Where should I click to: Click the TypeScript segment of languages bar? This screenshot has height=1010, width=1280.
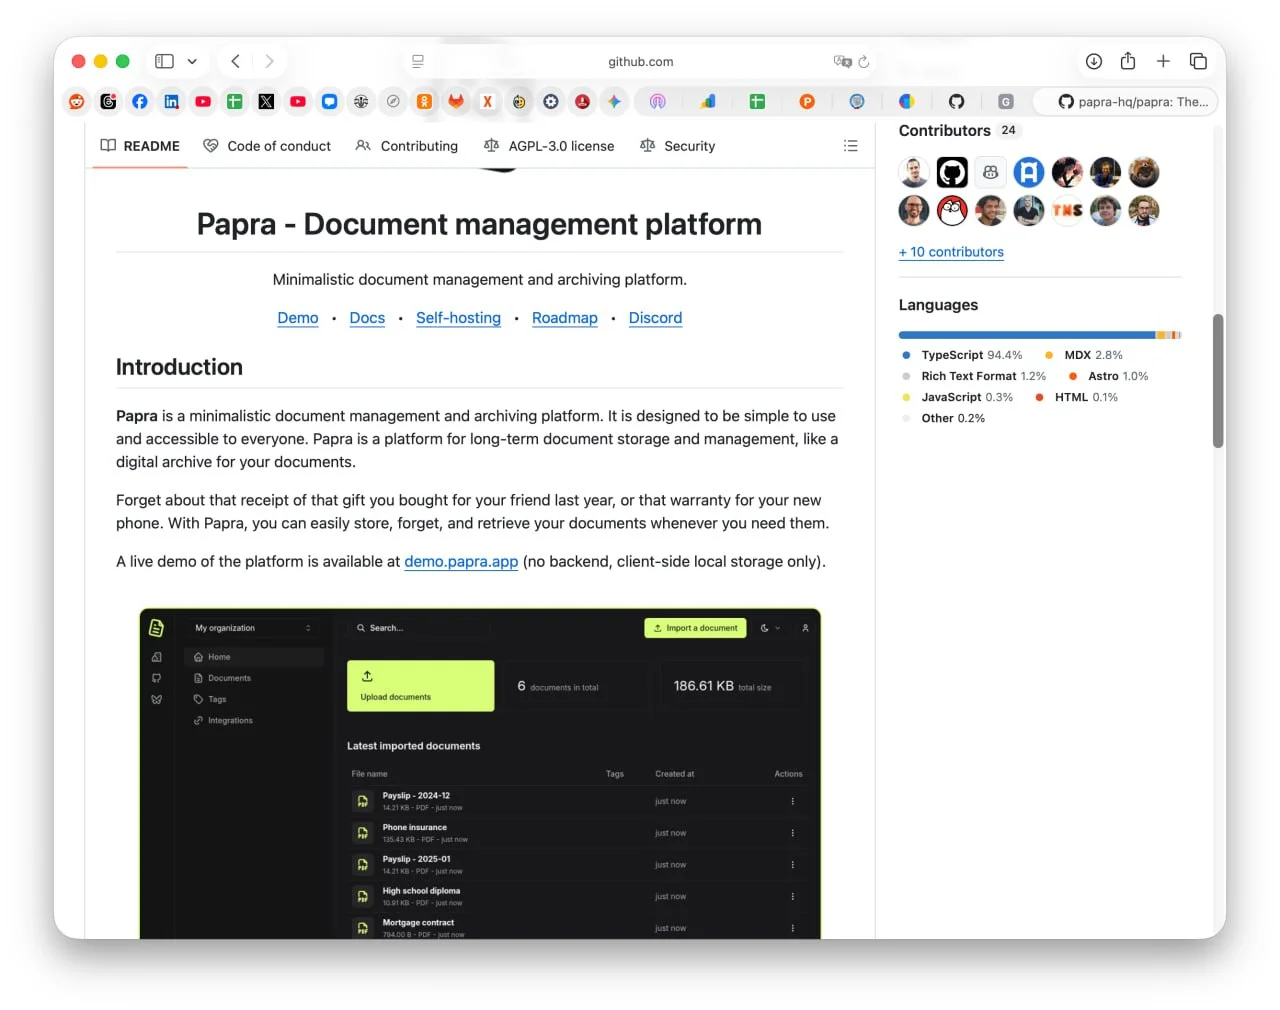(x=1025, y=335)
